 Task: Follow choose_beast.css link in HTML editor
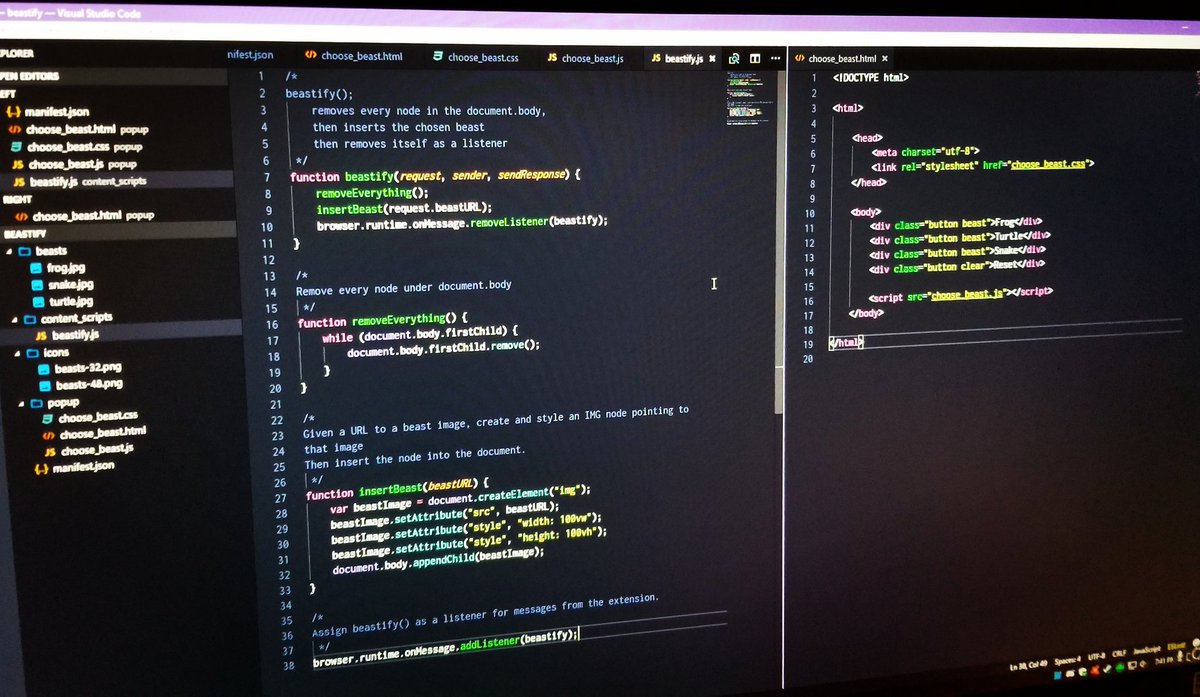[1050, 163]
